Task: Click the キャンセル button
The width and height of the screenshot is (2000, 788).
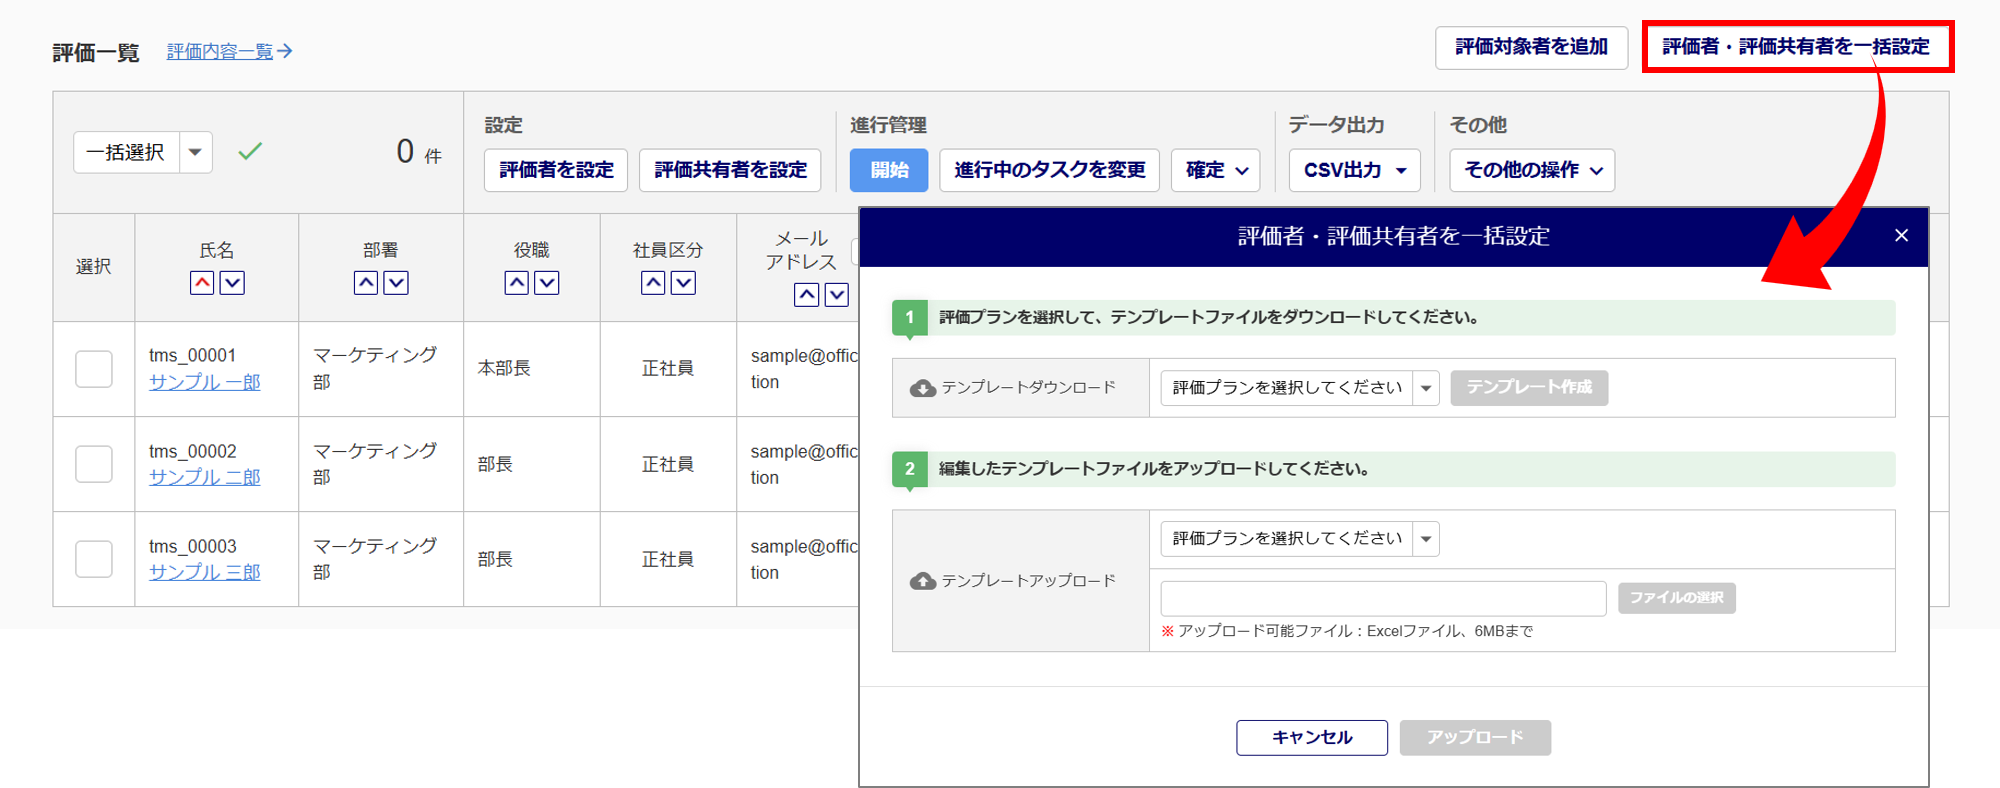Action: 1312,738
